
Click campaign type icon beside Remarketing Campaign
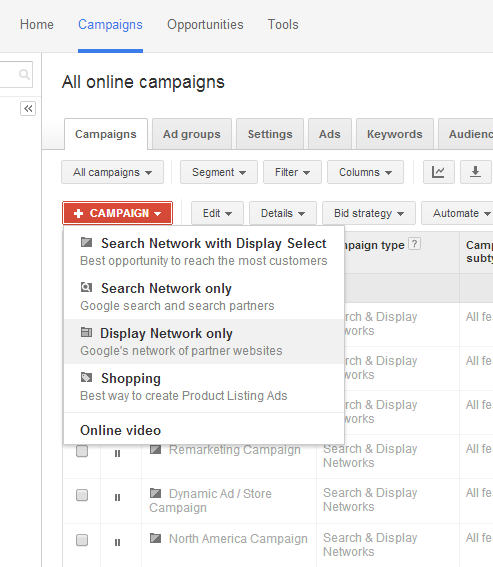[x=156, y=449]
